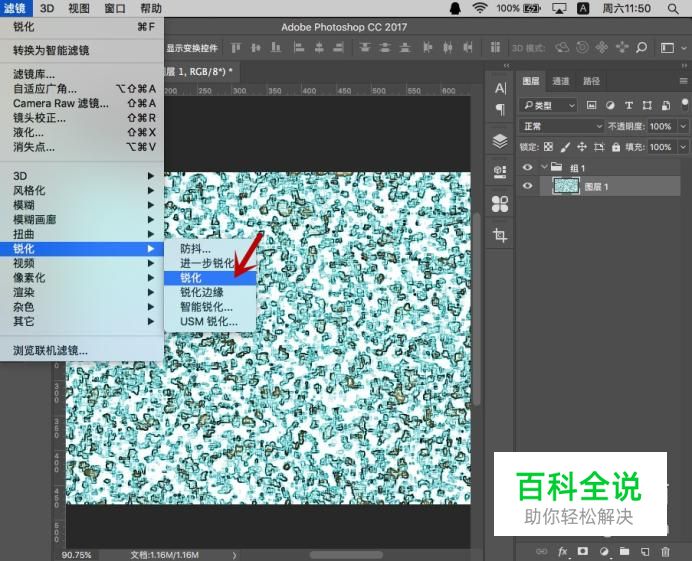
Task: Open the 帮助 menu in menu bar
Action: (151, 8)
